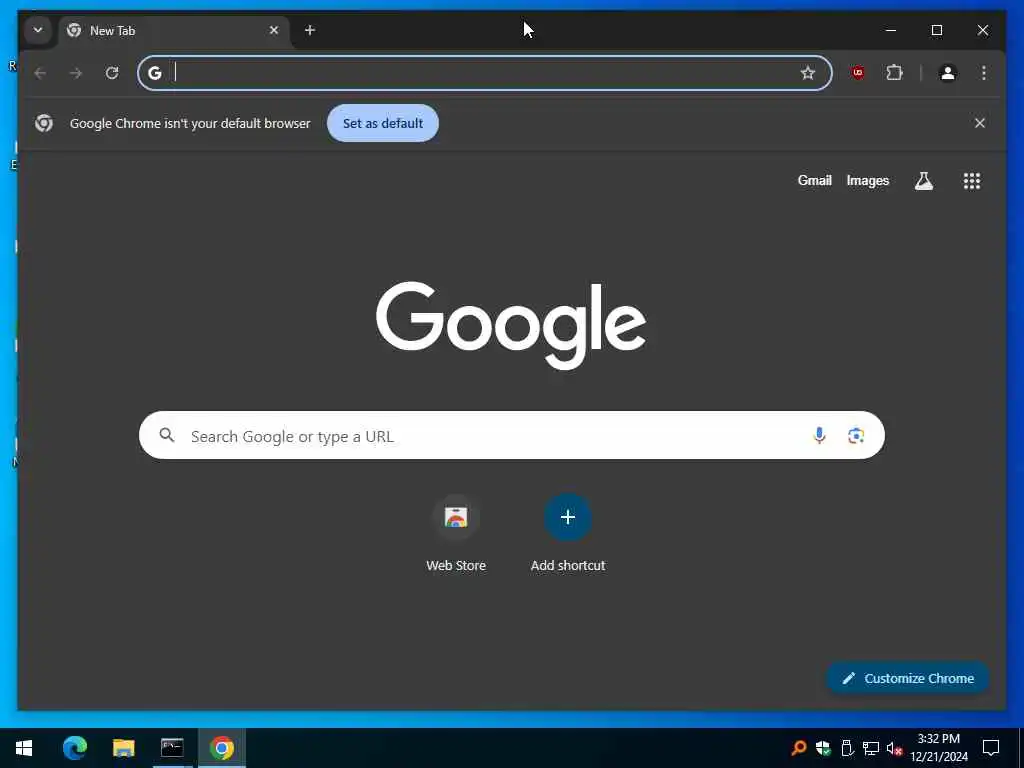Click the Google G icon in address bar
Image resolution: width=1024 pixels, height=768 pixels.
[x=155, y=73]
